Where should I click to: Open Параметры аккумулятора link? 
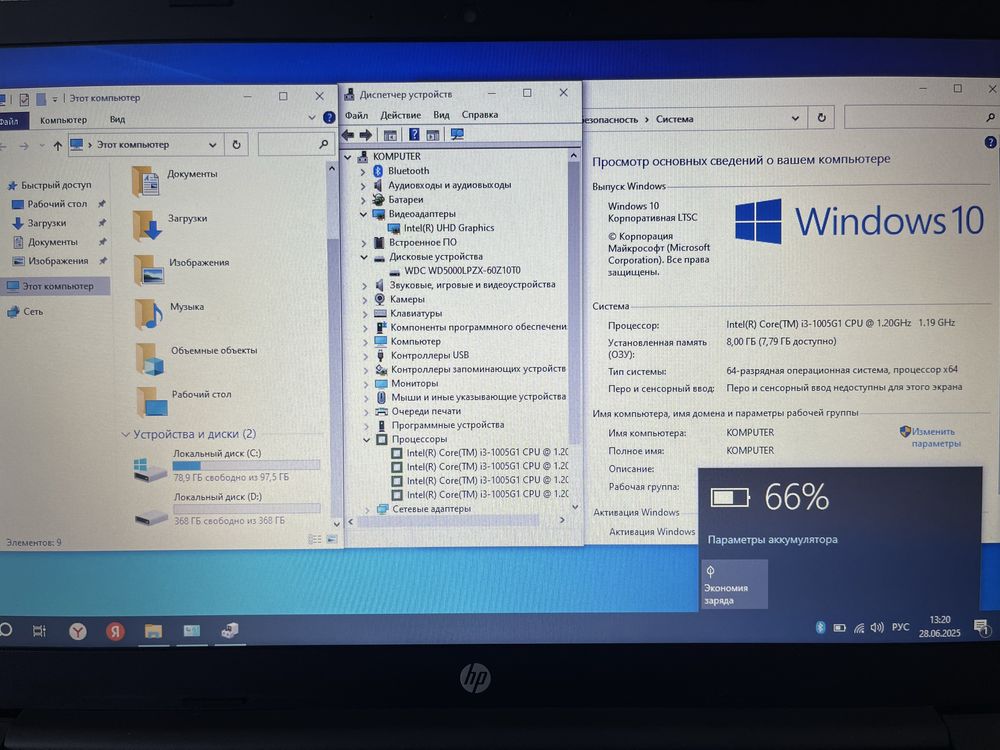tap(772, 540)
